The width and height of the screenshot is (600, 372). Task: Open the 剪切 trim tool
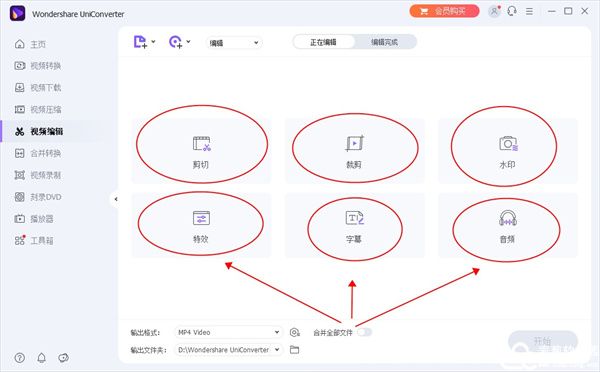coord(201,151)
